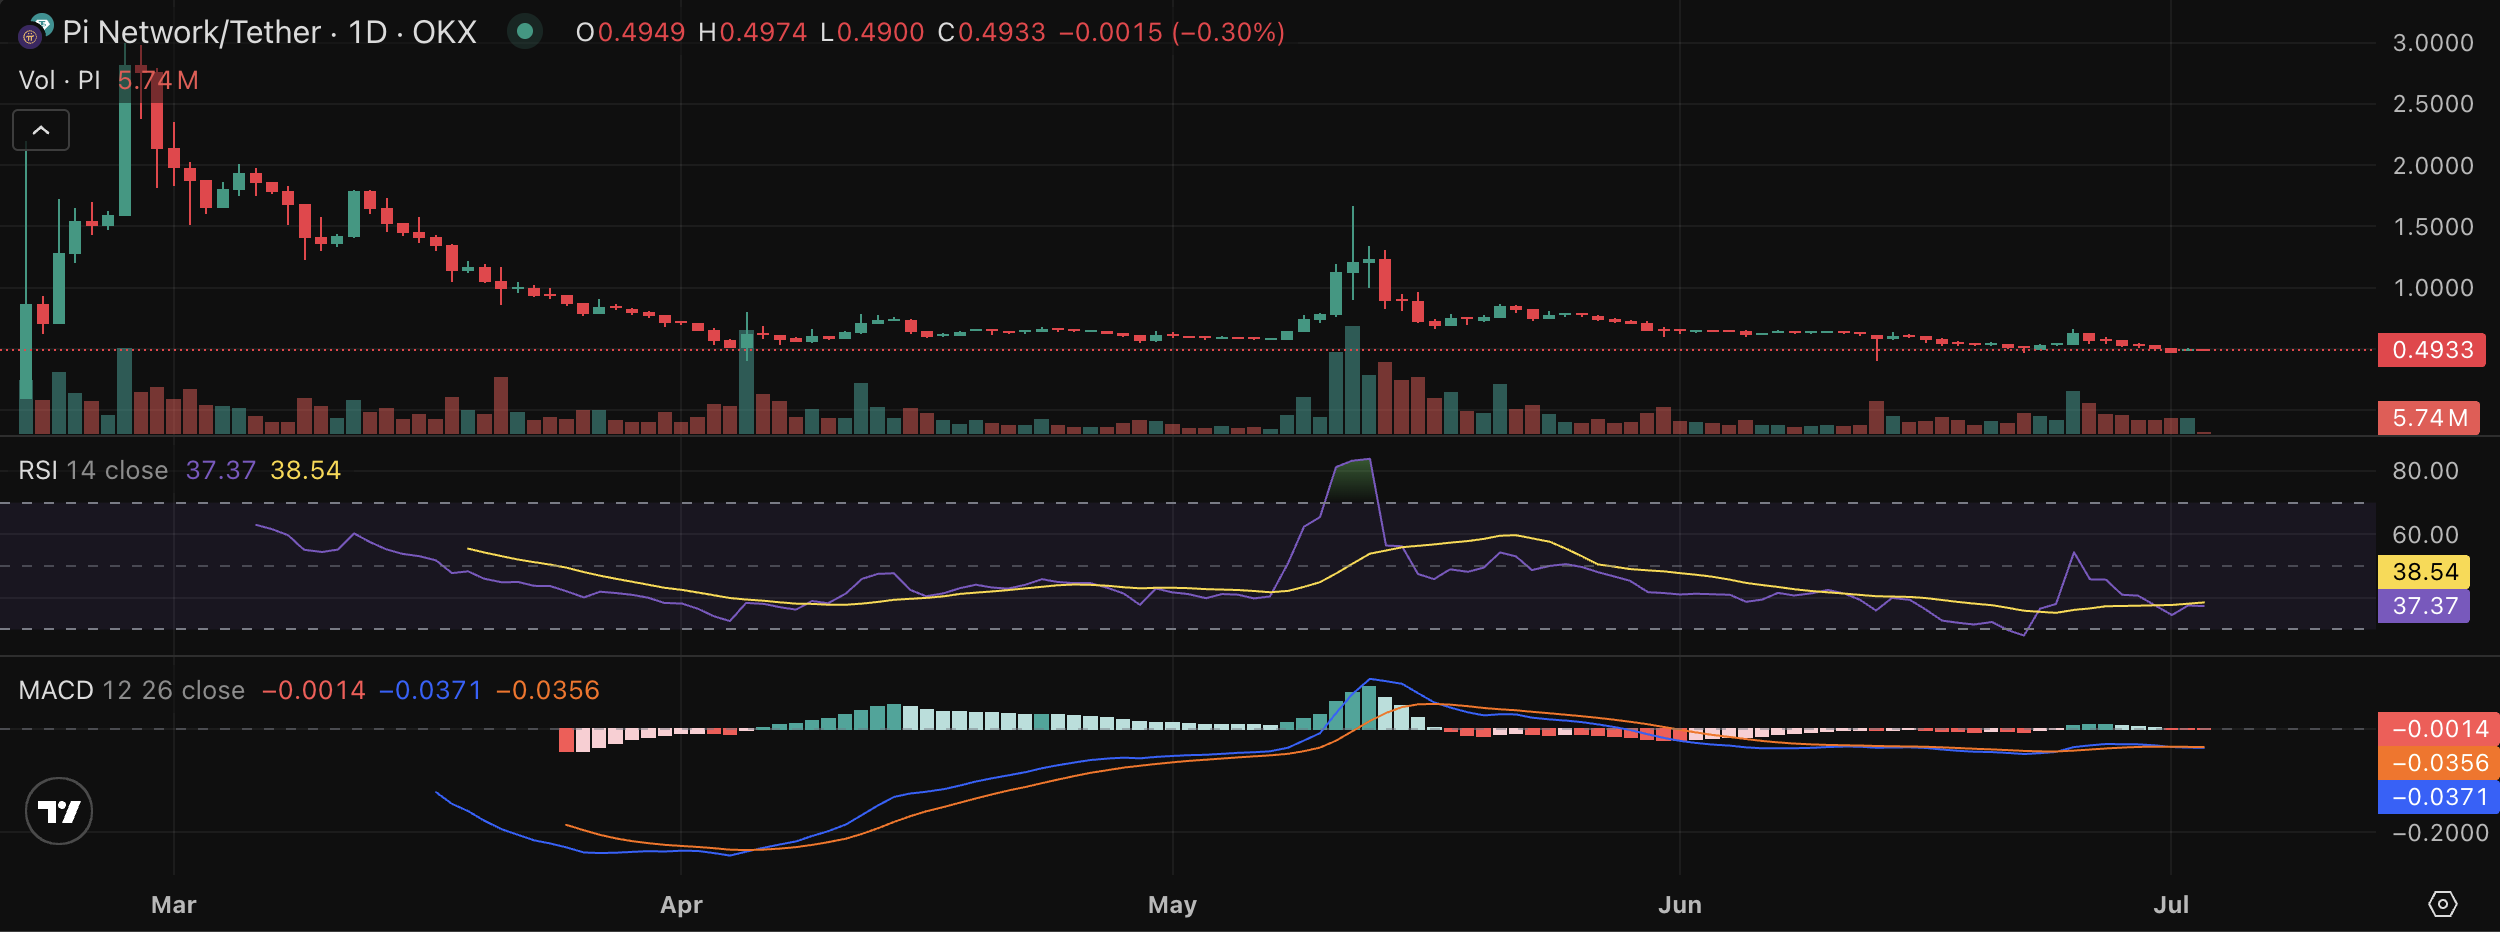This screenshot has width=2500, height=932.
Task: Click the orange signal label −0.0356
Action: [x=2439, y=763]
